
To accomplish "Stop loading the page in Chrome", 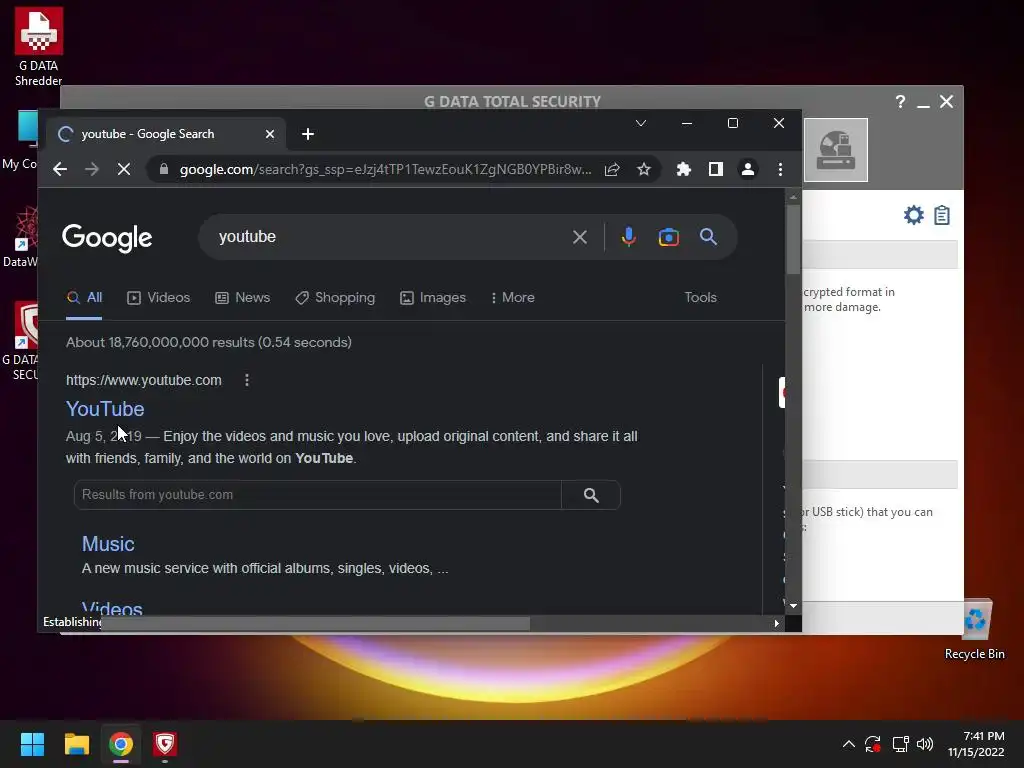I will click(x=123, y=169).
